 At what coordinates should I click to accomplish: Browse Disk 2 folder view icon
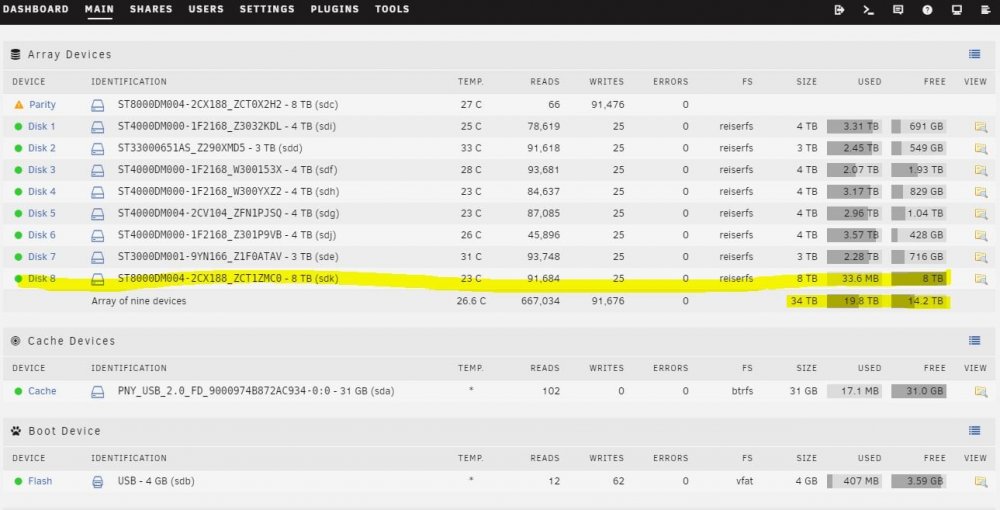(980, 149)
